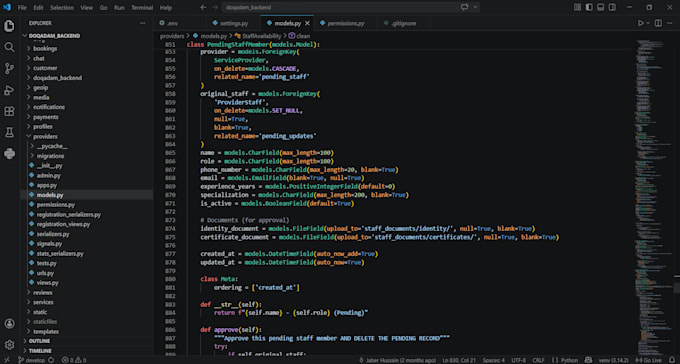Open editor More Actions ellipsis
The width and height of the screenshot is (680, 364).
coord(671,23)
